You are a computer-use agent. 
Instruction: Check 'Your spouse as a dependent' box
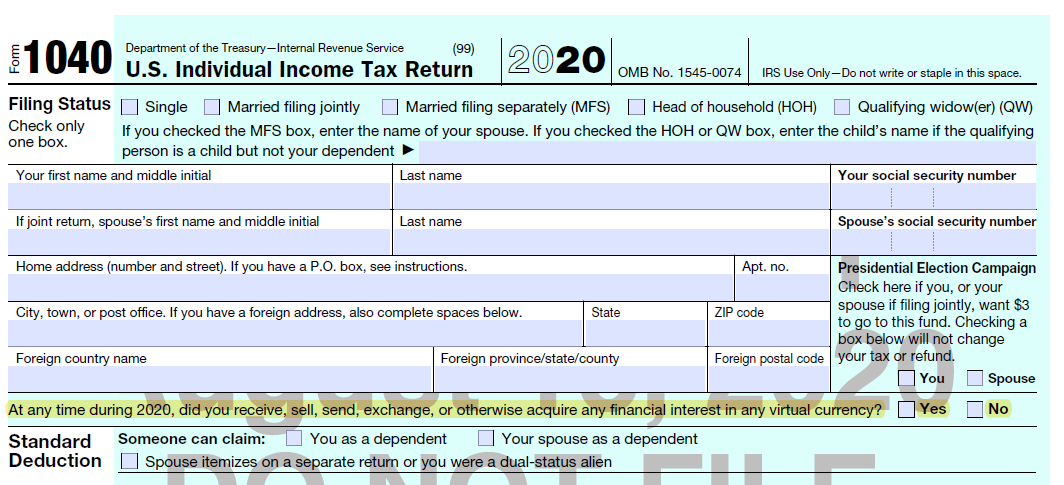[486, 438]
